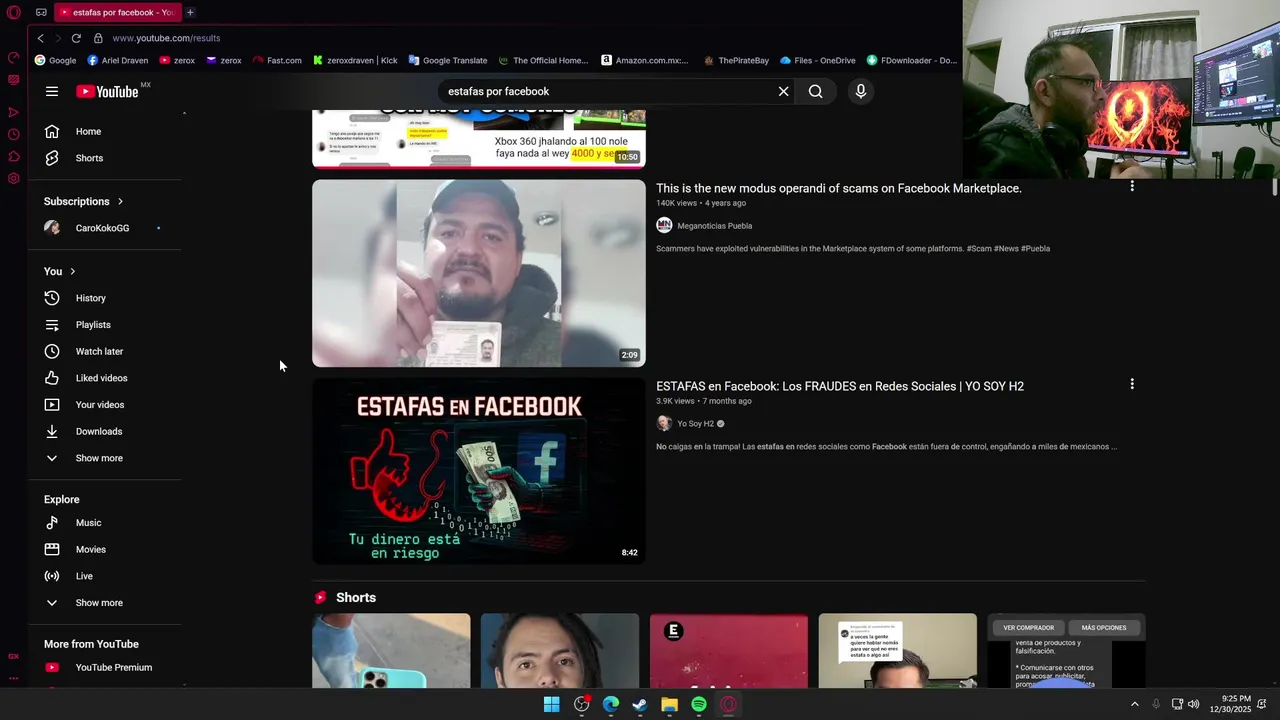Open options menu for YO SOY H2 video
The image size is (1280, 720).
click(x=1132, y=384)
